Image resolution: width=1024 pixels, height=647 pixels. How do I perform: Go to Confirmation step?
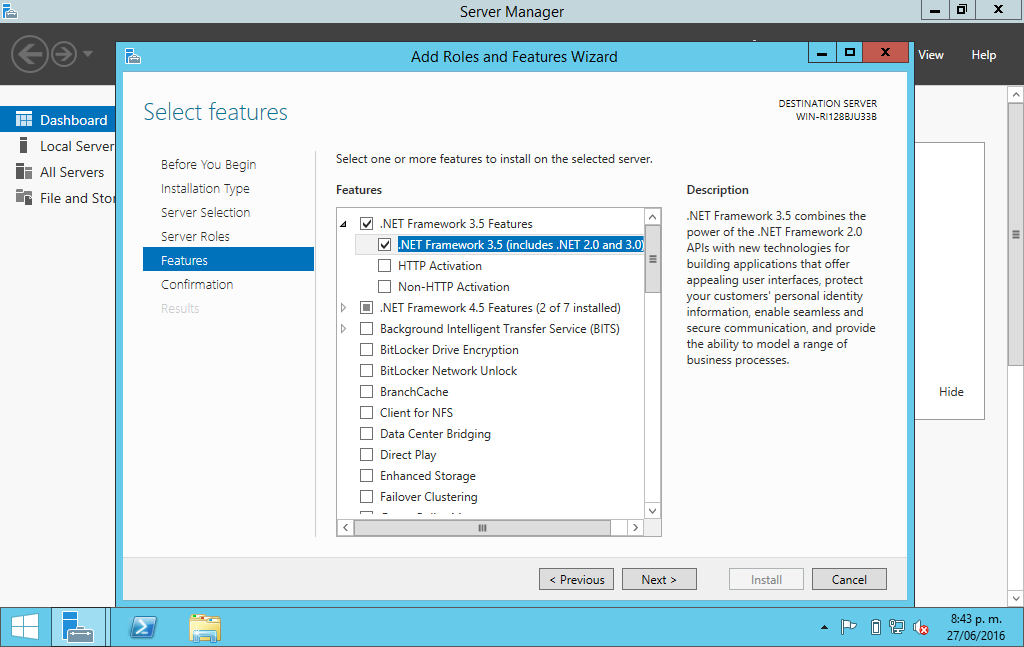197,285
